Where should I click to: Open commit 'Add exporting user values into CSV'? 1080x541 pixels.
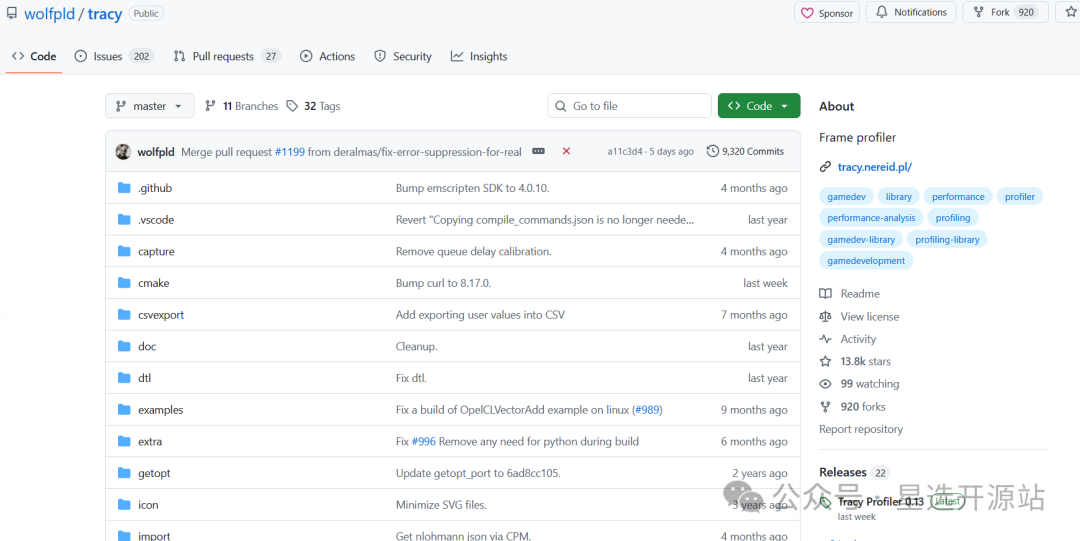pos(480,315)
